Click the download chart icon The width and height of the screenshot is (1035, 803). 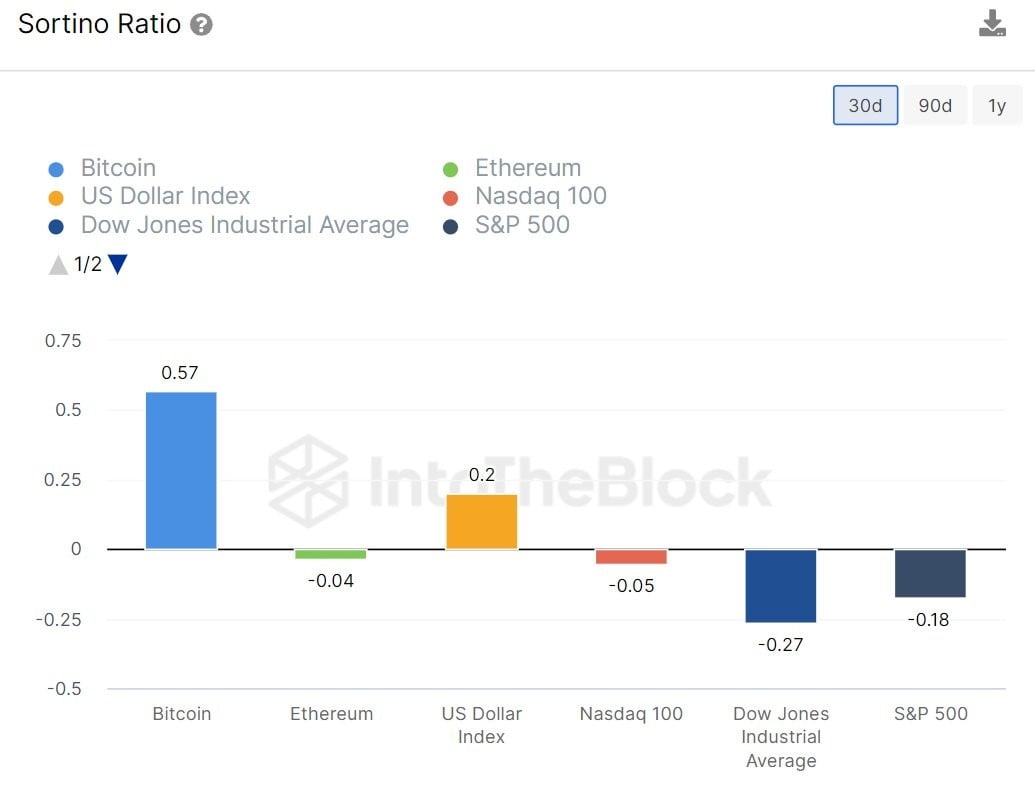pos(991,24)
